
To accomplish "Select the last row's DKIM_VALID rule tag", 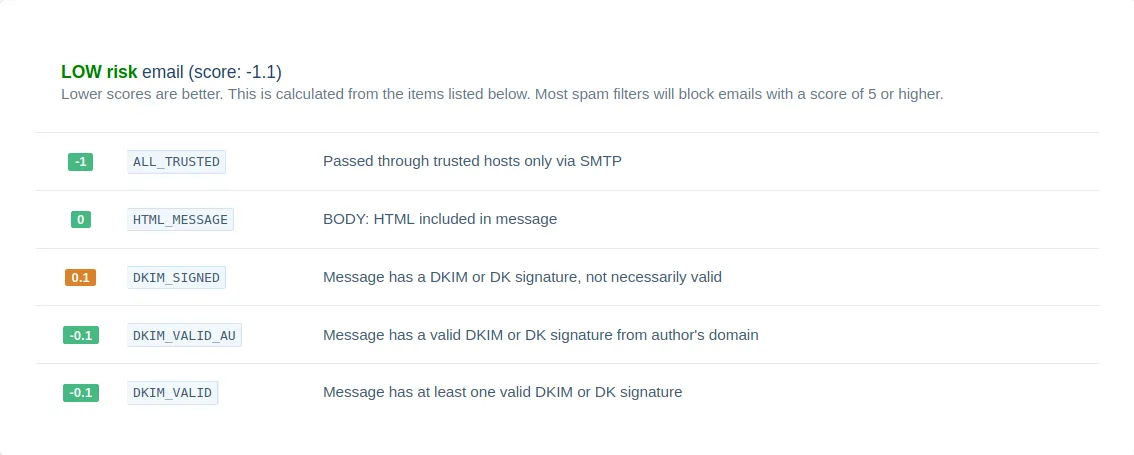I will tap(172, 392).
